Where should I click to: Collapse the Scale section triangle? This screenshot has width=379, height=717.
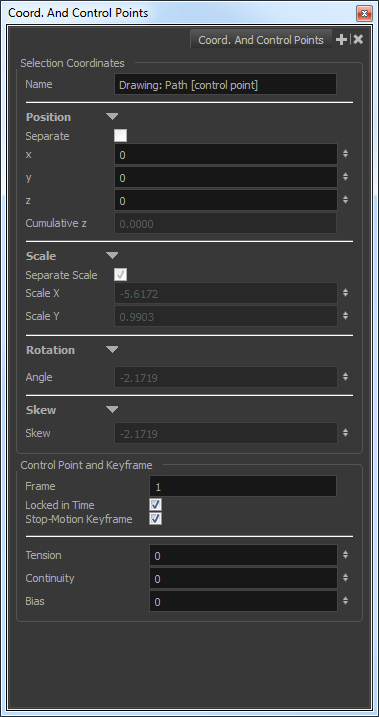click(112, 255)
